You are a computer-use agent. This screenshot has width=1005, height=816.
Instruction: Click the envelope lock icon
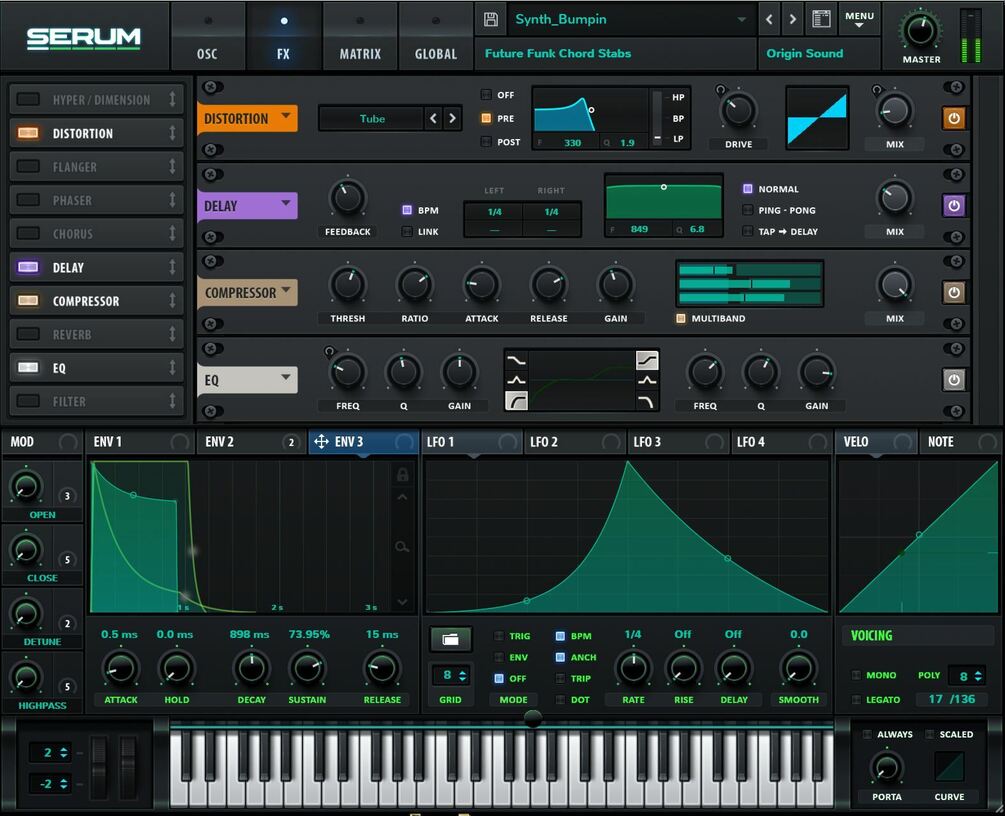tap(403, 474)
